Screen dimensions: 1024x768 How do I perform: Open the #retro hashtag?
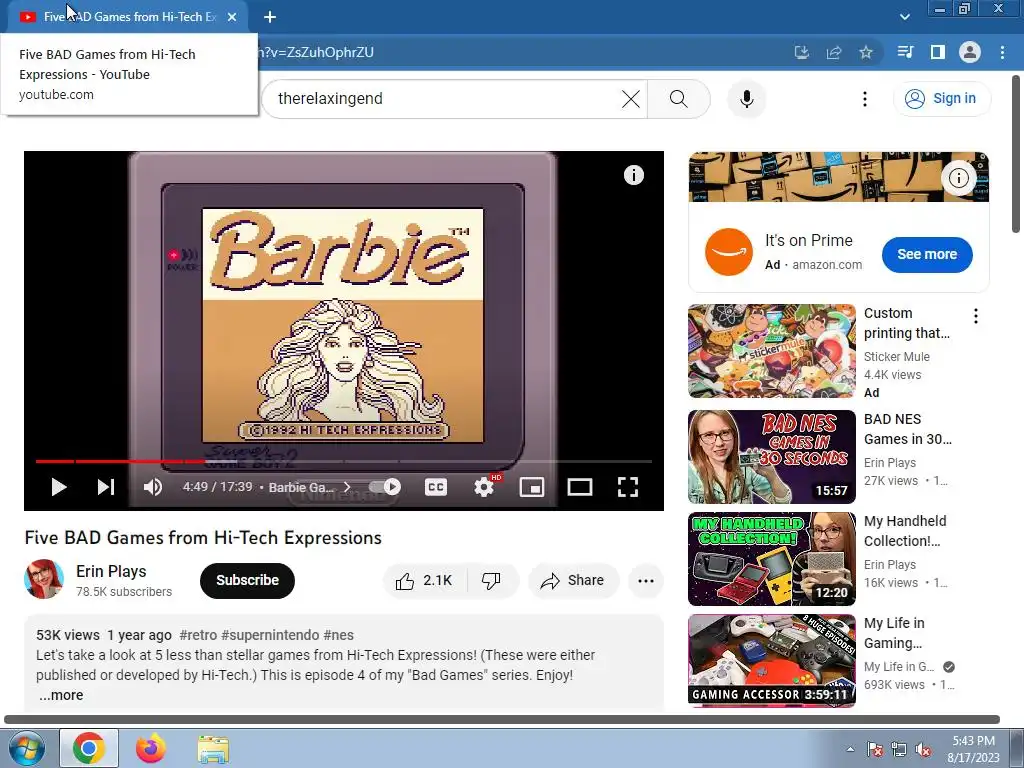pos(198,635)
